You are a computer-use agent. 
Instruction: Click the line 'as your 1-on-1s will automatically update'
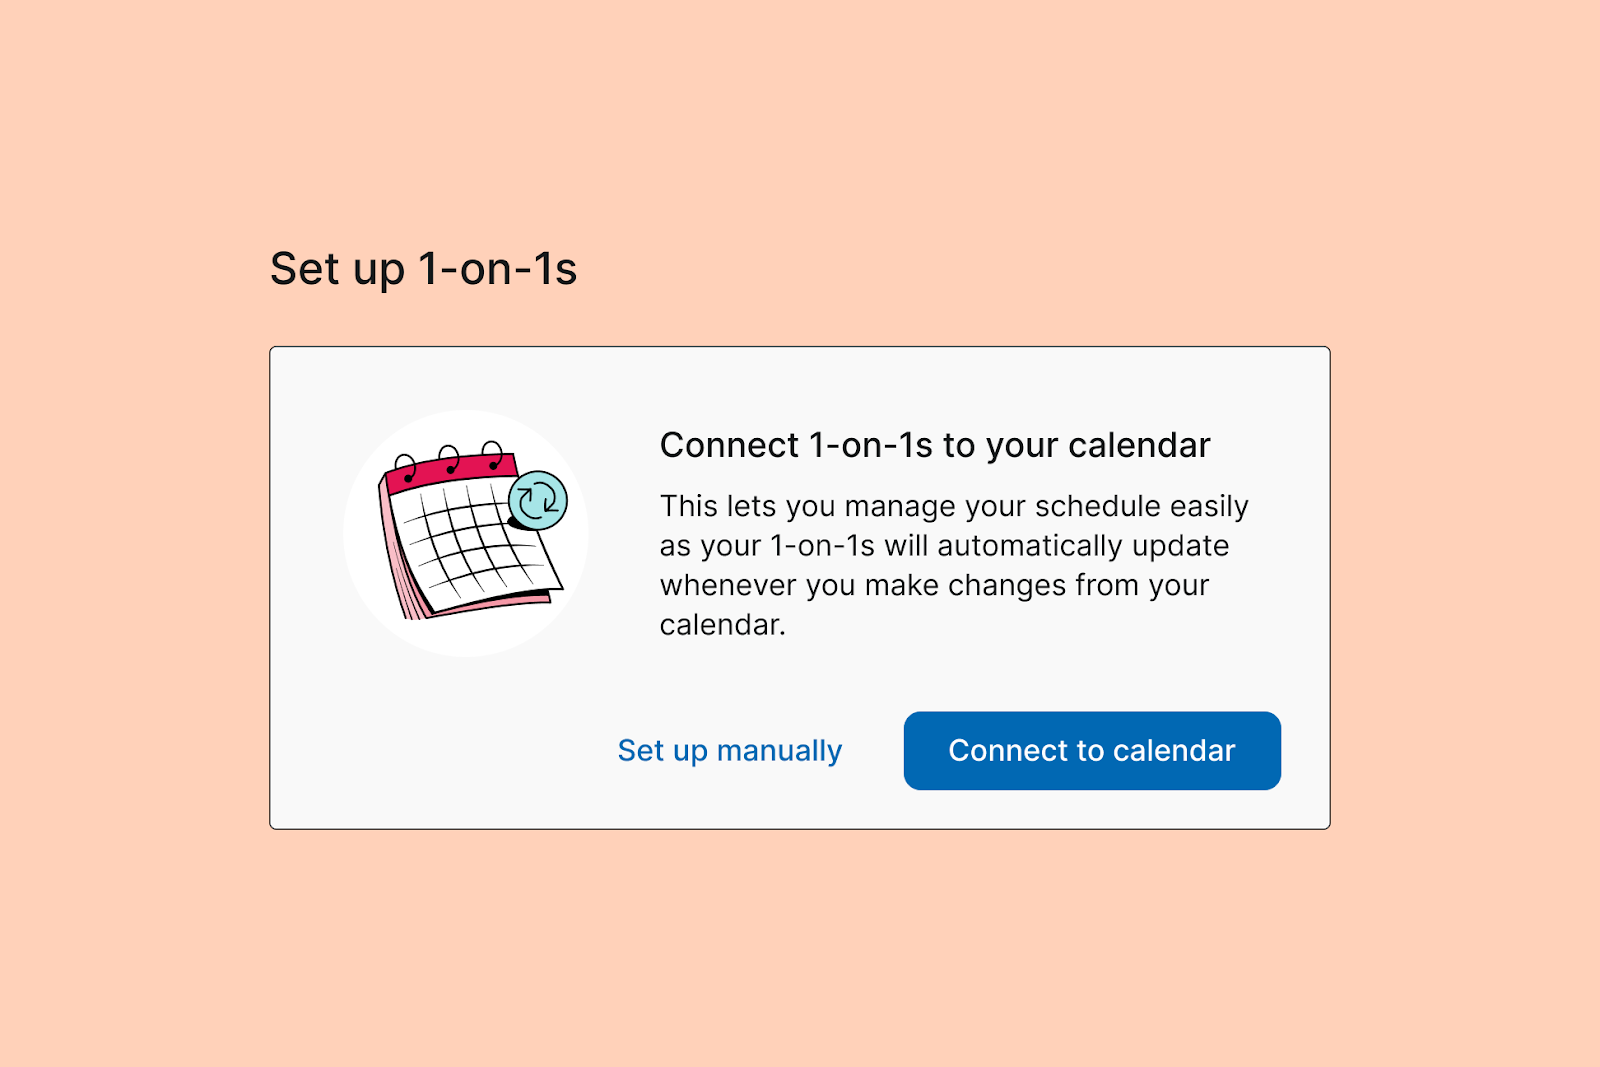point(945,546)
